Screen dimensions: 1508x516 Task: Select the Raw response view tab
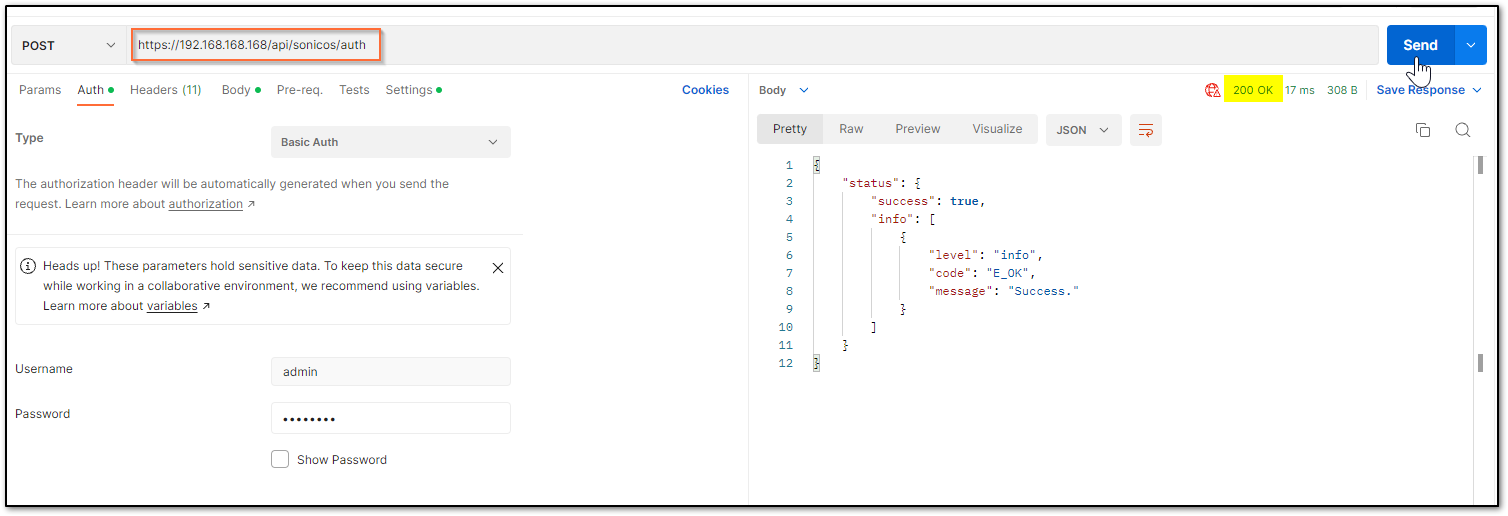[x=851, y=129]
